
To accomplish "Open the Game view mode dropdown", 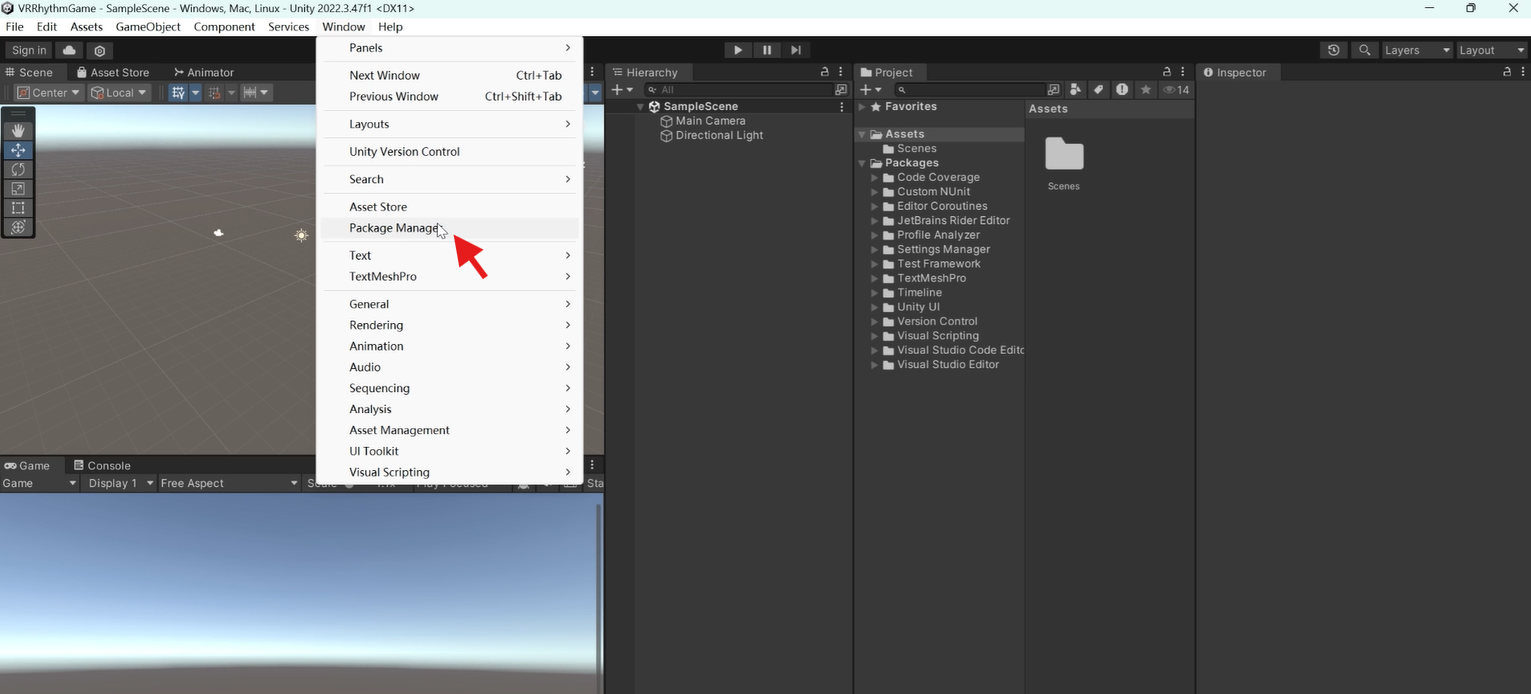I will pyautogui.click(x=39, y=483).
